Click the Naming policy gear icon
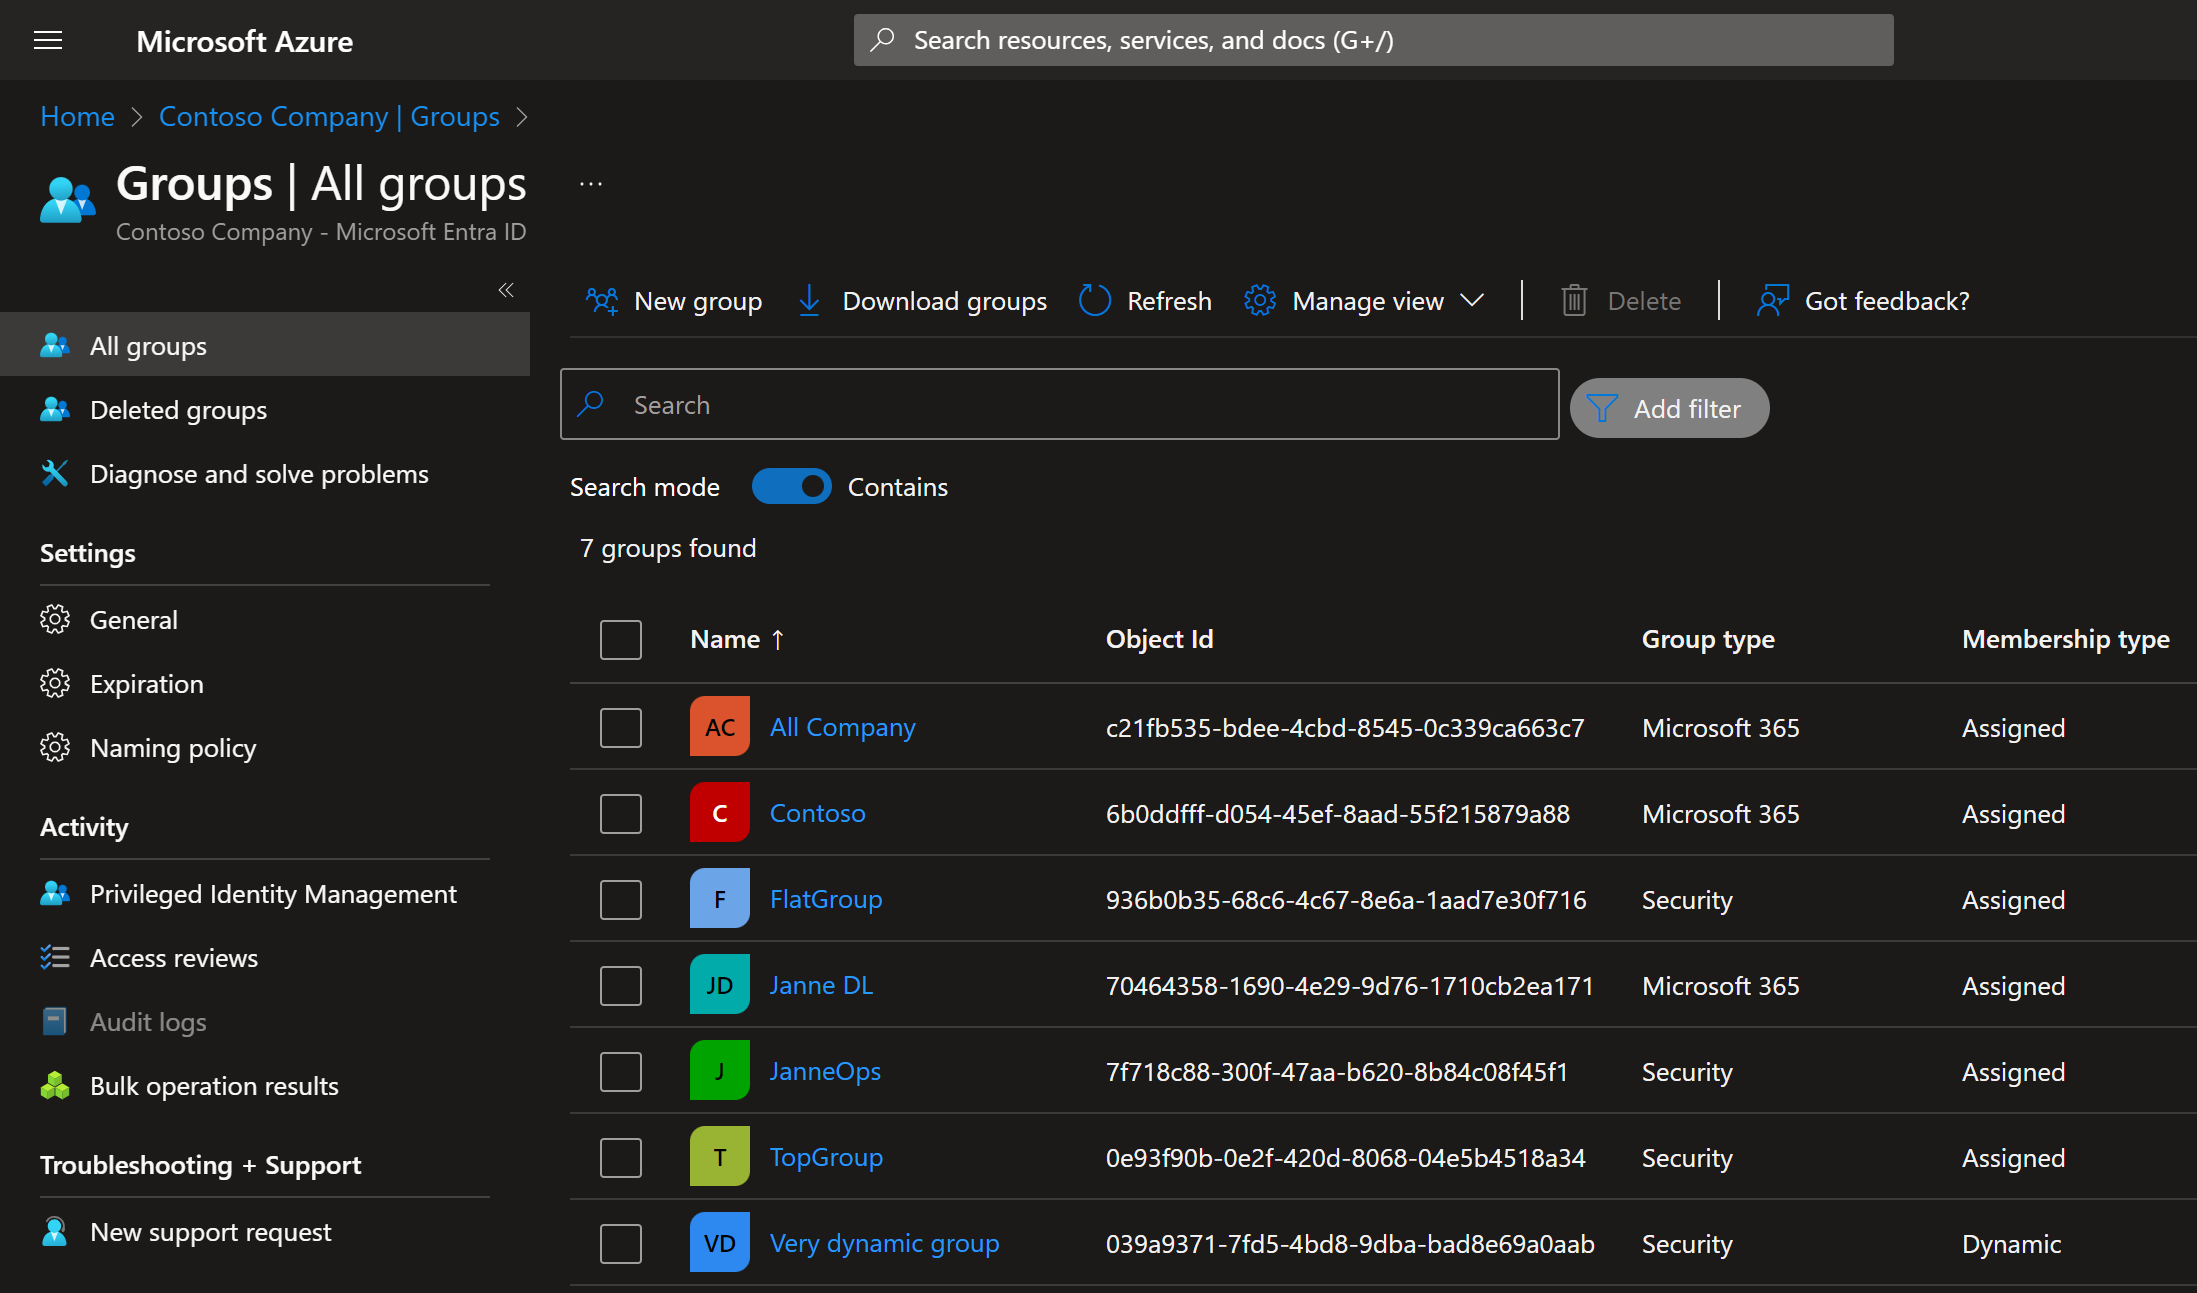Viewport: 2197px width, 1293px height. 55,748
